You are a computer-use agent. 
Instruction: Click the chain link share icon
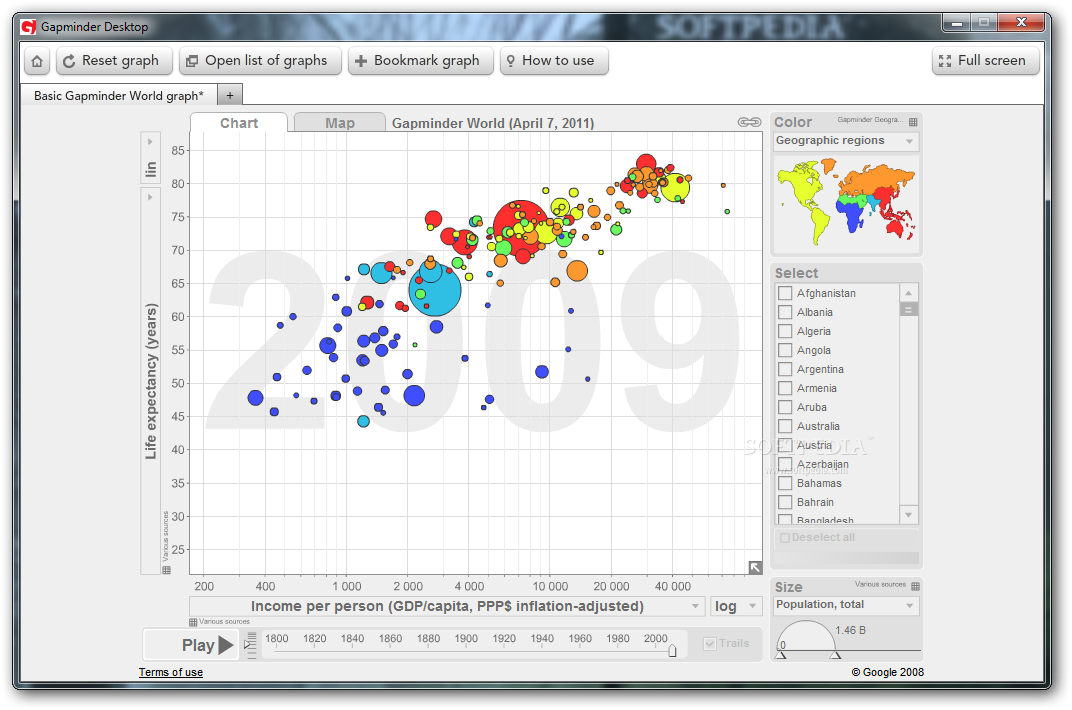(x=749, y=122)
